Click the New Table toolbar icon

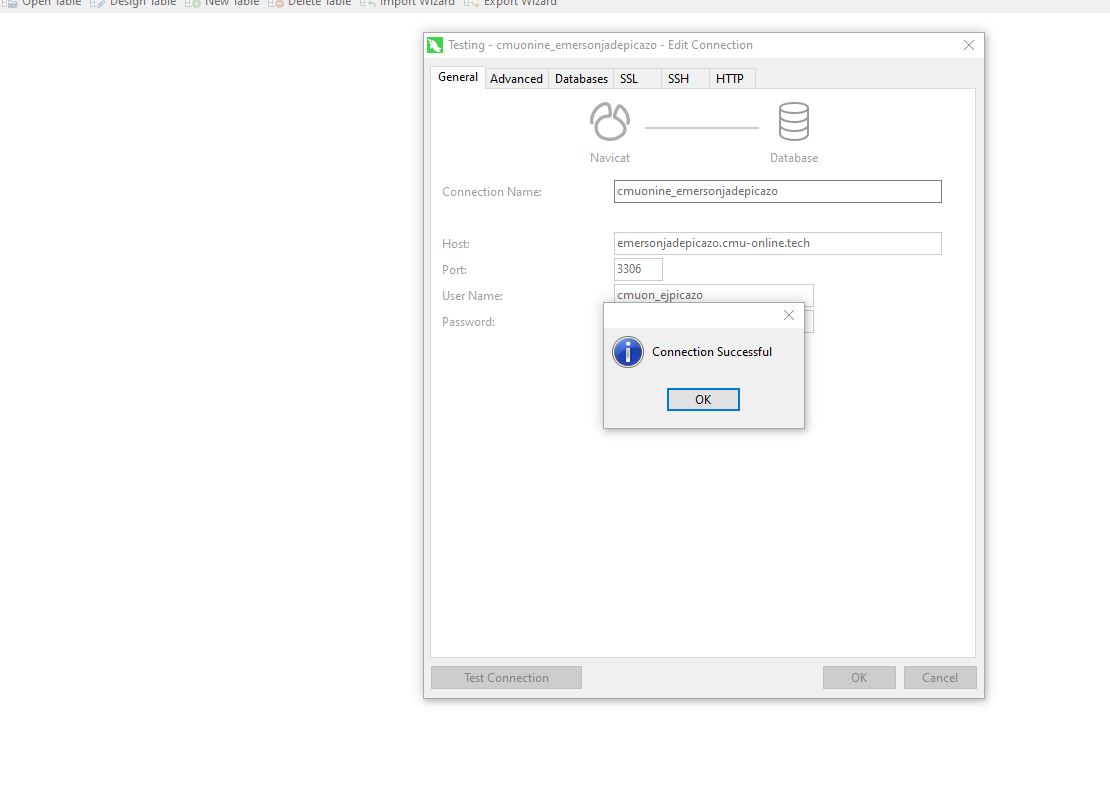193,3
